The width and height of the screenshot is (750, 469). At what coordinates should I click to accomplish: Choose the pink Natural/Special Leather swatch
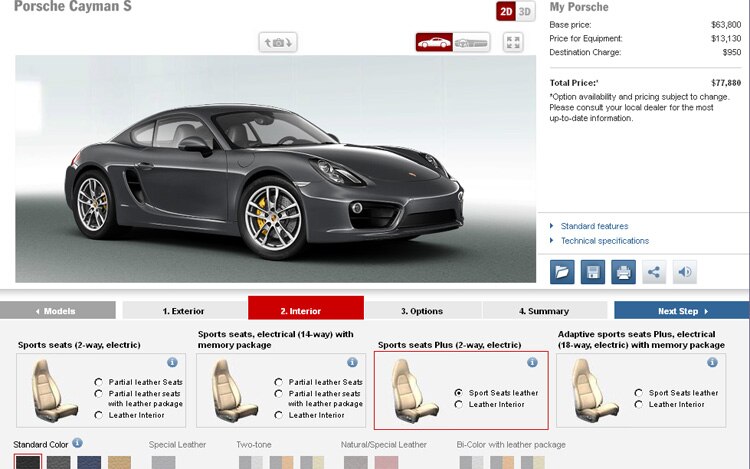pos(386,462)
